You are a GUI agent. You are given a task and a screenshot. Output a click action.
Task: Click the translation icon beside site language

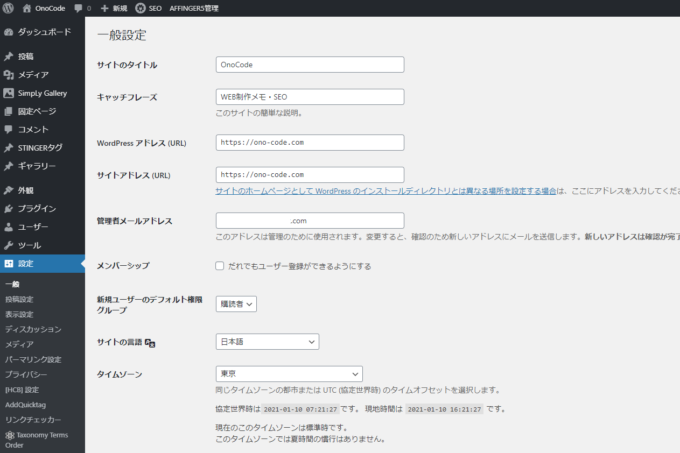[x=150, y=342]
